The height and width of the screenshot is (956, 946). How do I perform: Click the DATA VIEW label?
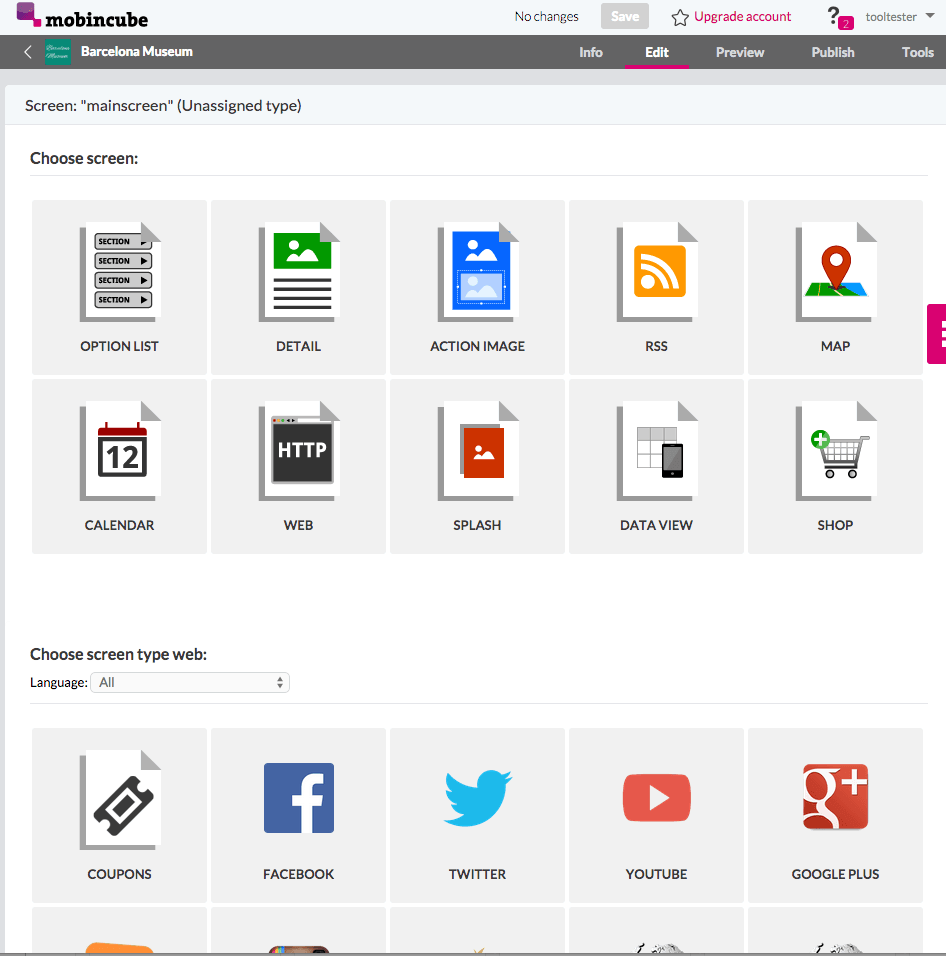[656, 526]
